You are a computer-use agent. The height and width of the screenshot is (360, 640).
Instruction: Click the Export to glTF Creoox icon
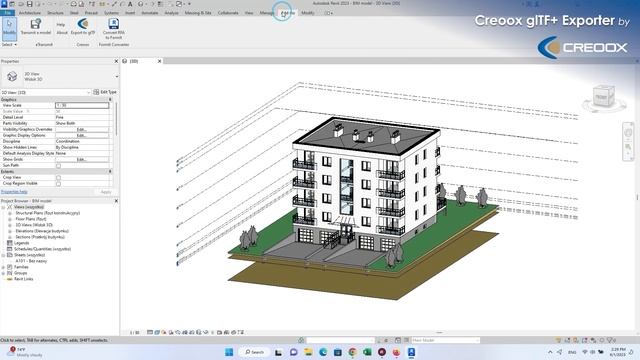click(83, 24)
